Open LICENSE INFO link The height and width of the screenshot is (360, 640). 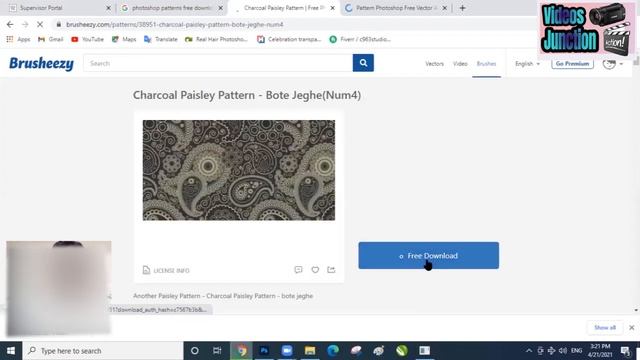(166, 270)
